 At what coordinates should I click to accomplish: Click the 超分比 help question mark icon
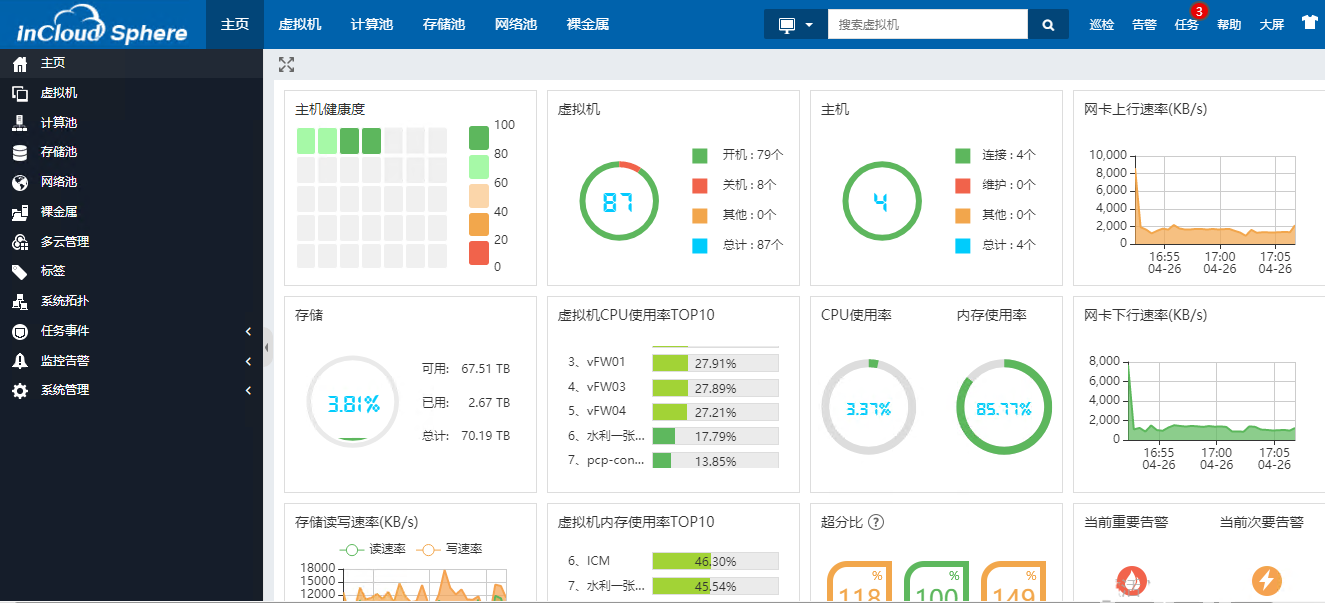tap(876, 522)
